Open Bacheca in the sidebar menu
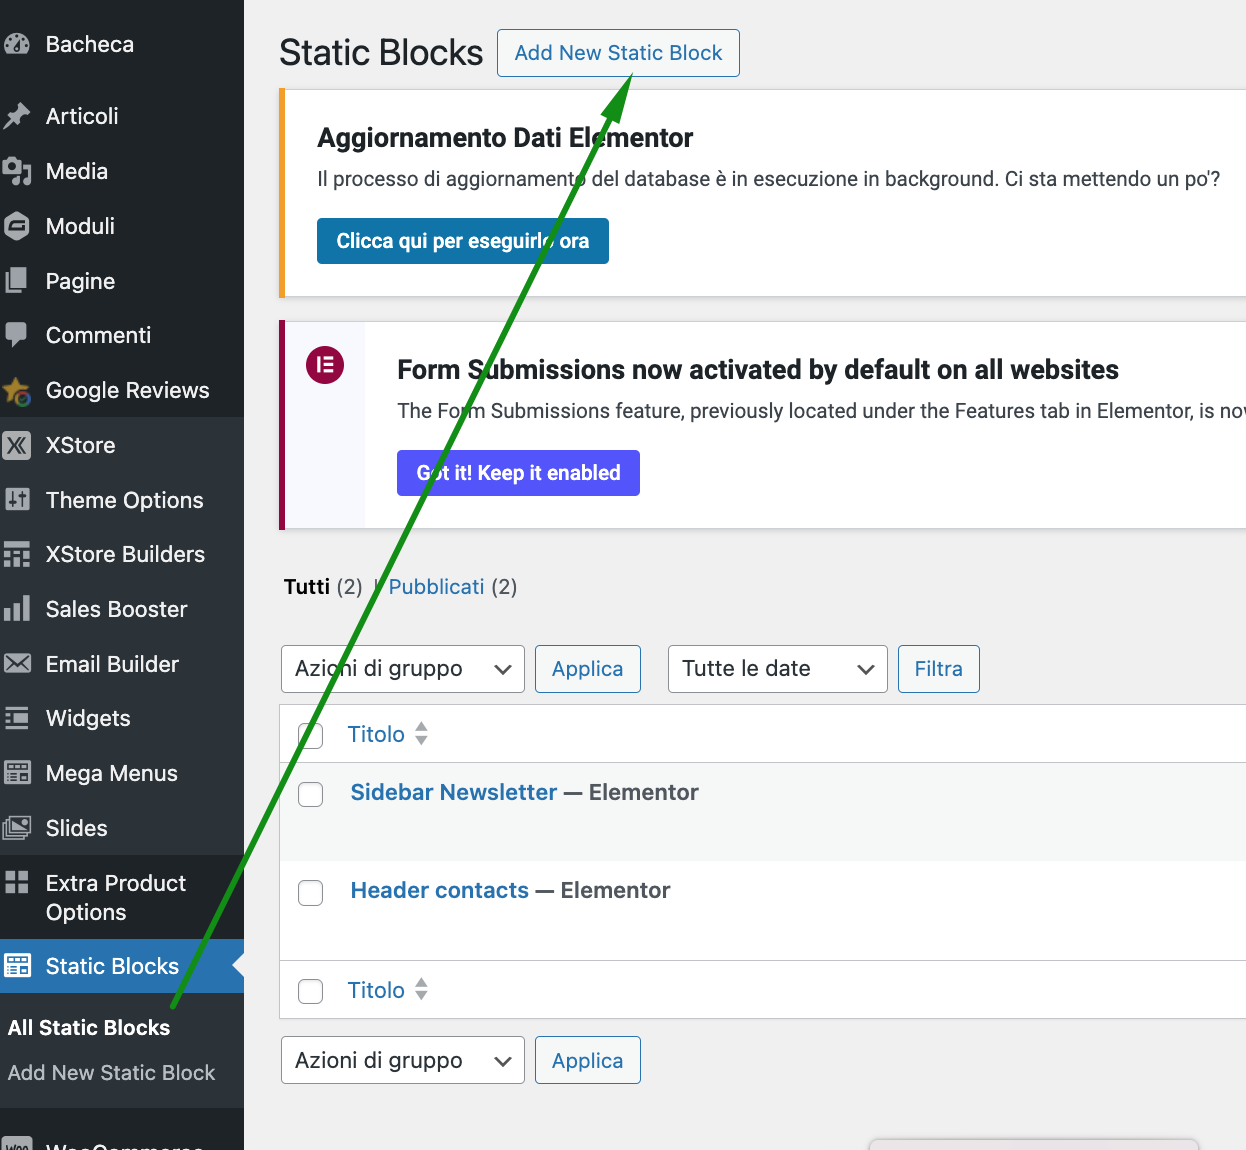Viewport: 1246px width, 1150px height. [x=90, y=44]
